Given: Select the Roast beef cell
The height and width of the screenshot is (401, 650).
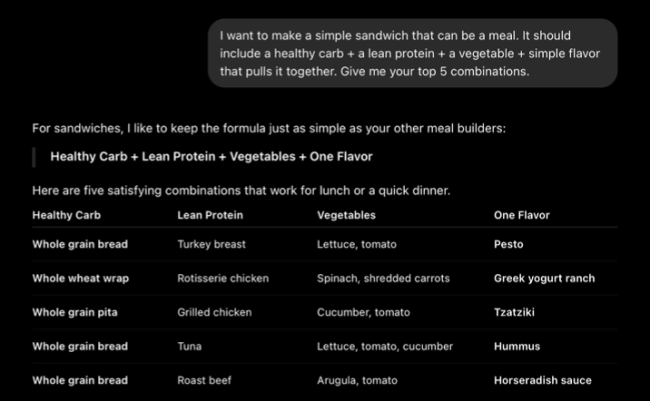Looking at the screenshot, I should pos(204,380).
